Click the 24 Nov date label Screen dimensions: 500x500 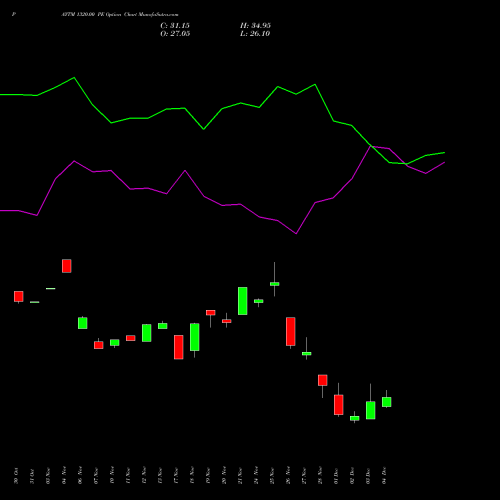tap(256, 475)
